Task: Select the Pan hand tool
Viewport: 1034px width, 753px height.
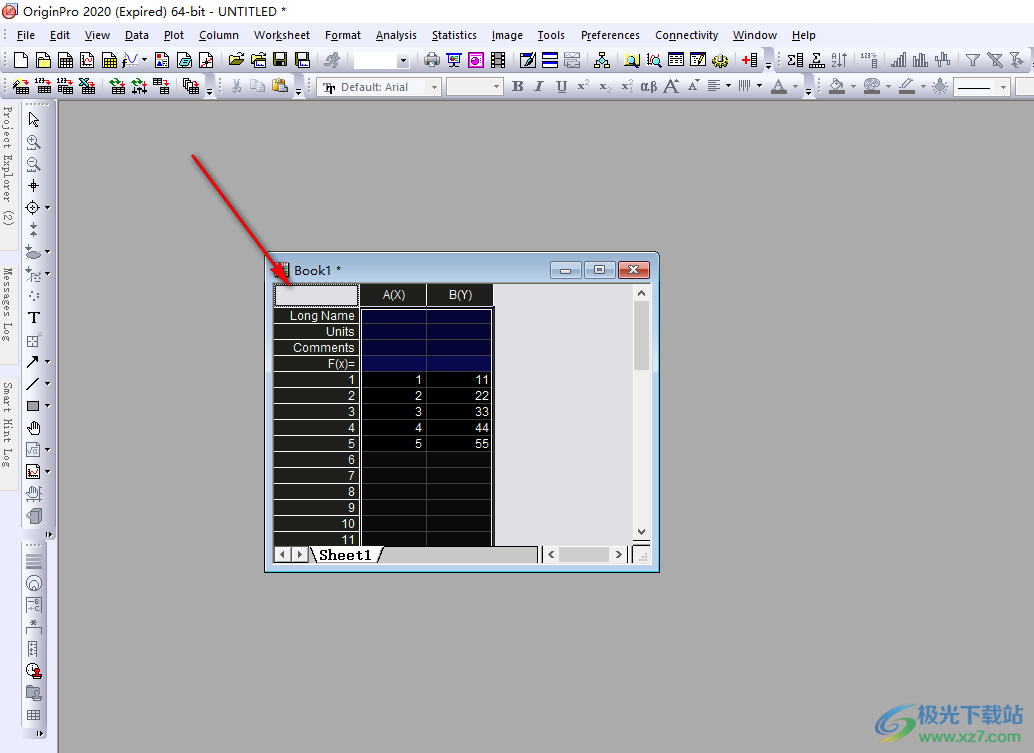Action: coord(34,428)
